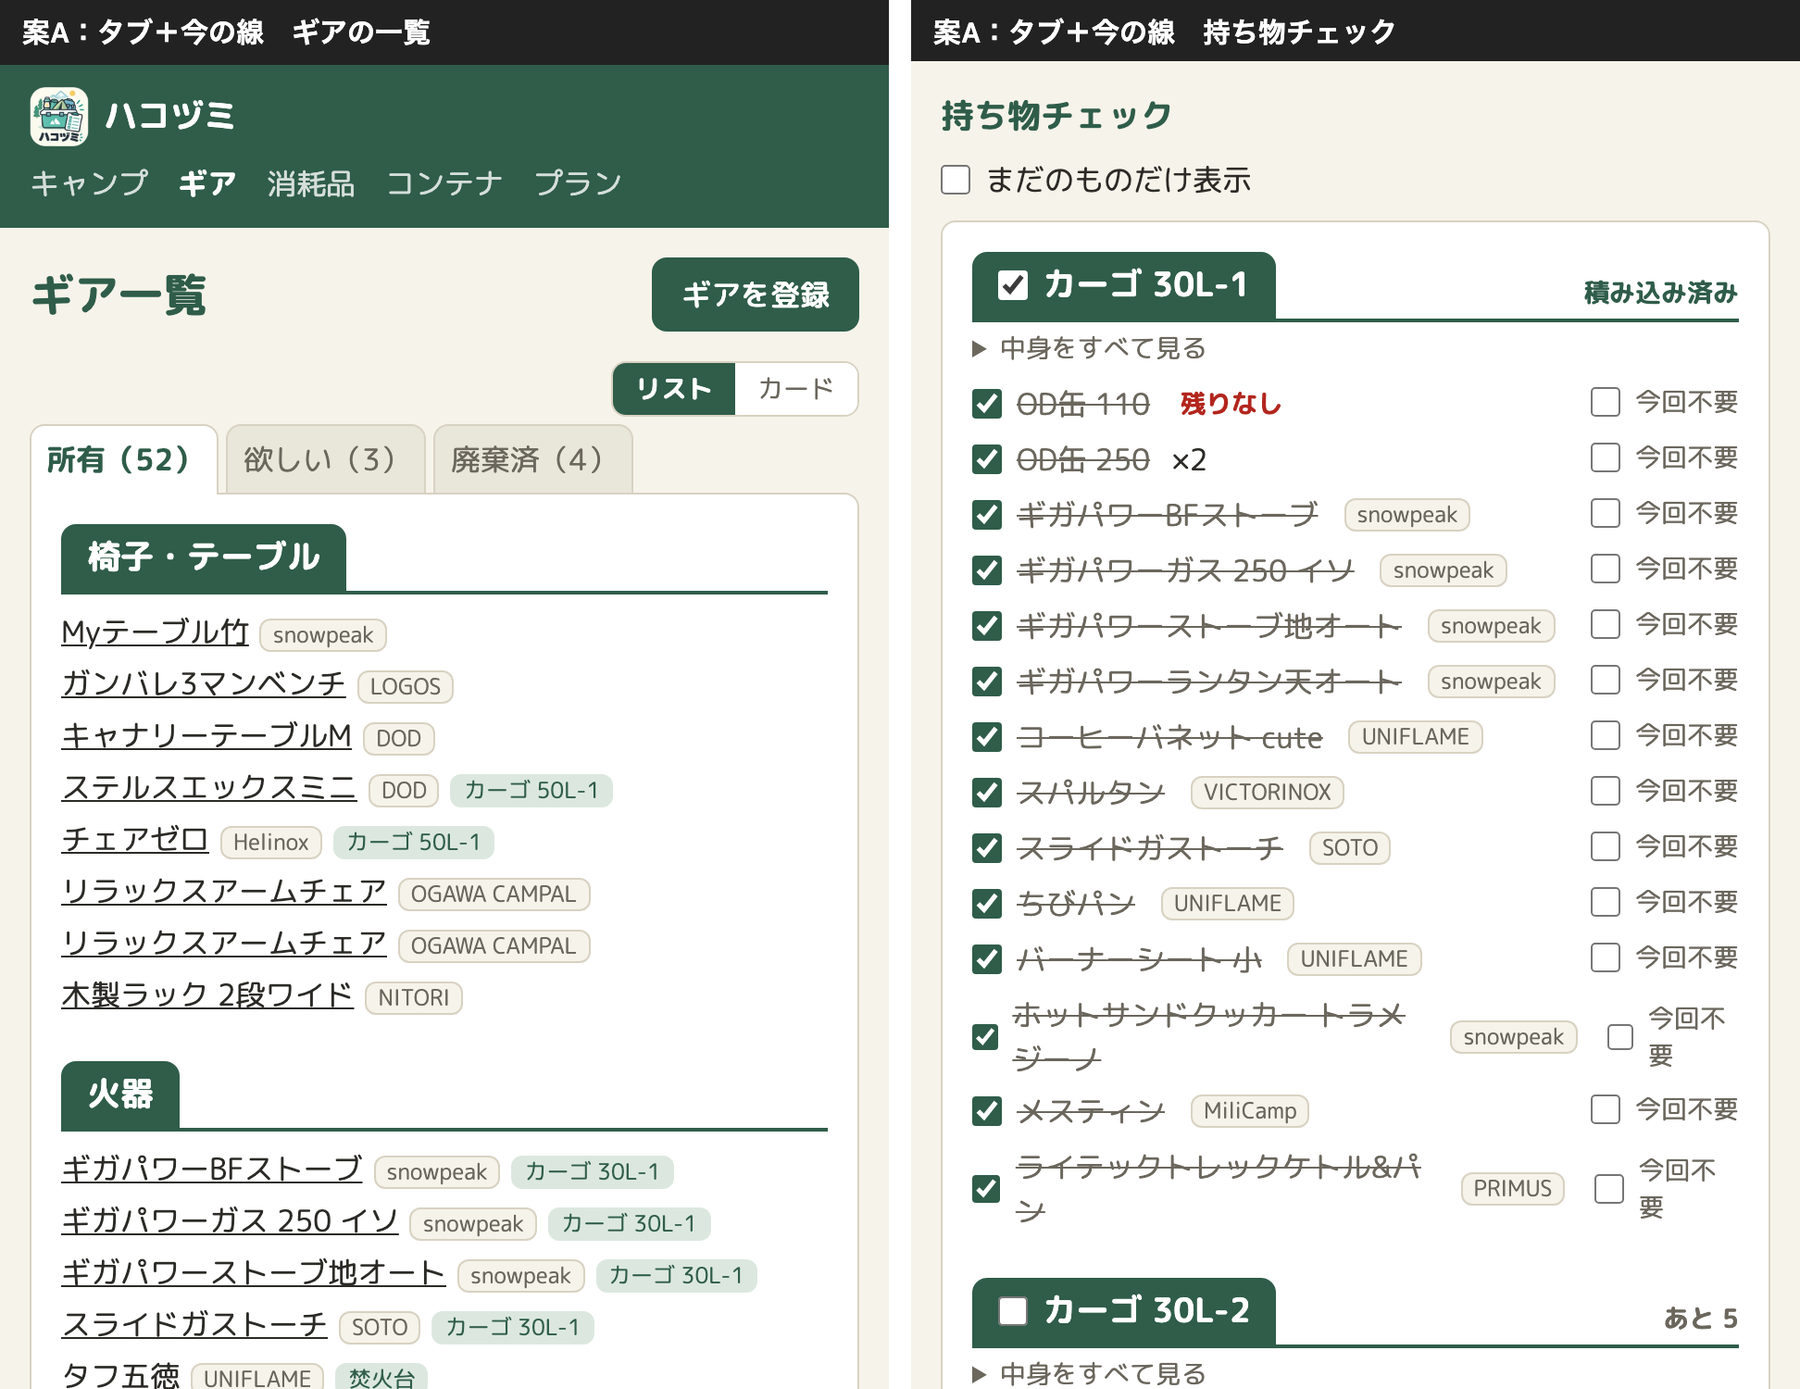Screen dimensions: 1800x1389
Task: Mark ライテックトレックケトル&パン as 今回不要
Action: coord(1609,1189)
